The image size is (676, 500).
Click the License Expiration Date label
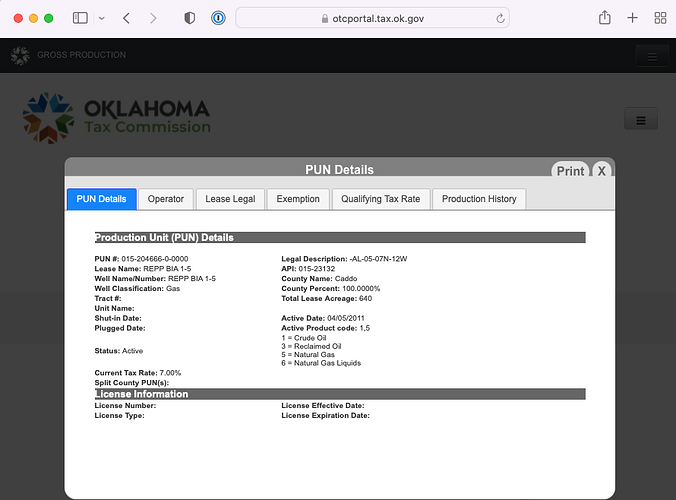point(325,416)
